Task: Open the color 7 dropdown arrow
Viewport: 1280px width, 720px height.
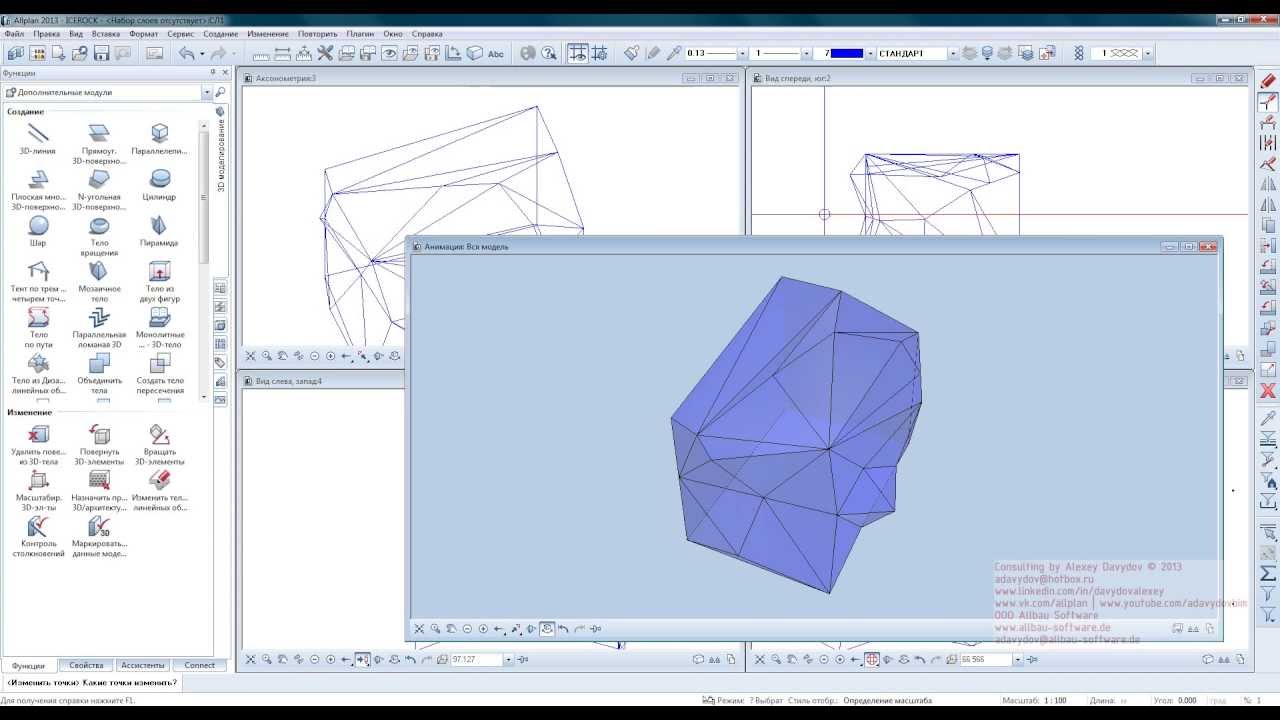Action: tap(870, 53)
